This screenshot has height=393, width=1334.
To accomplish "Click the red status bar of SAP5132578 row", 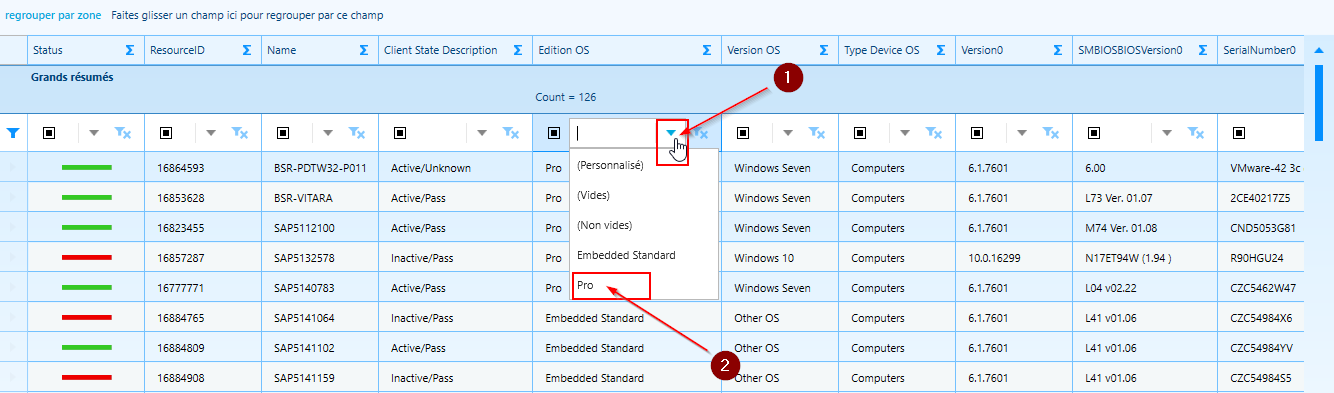I will (86, 257).
